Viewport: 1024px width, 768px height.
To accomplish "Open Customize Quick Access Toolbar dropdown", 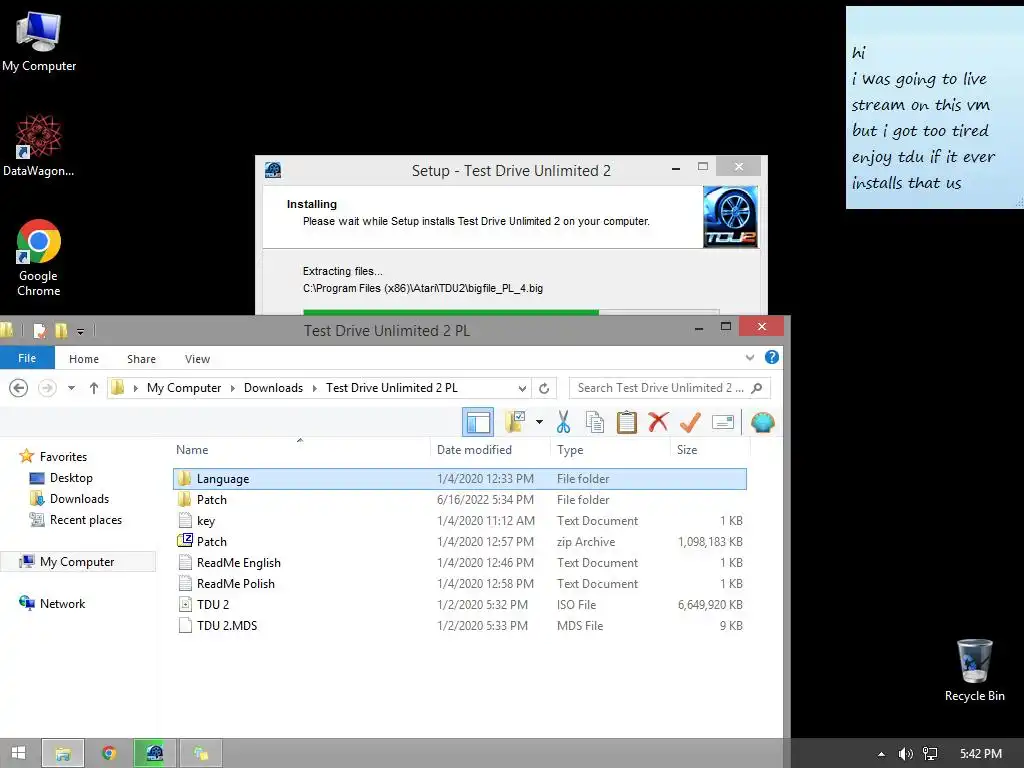I will pyautogui.click(x=80, y=332).
